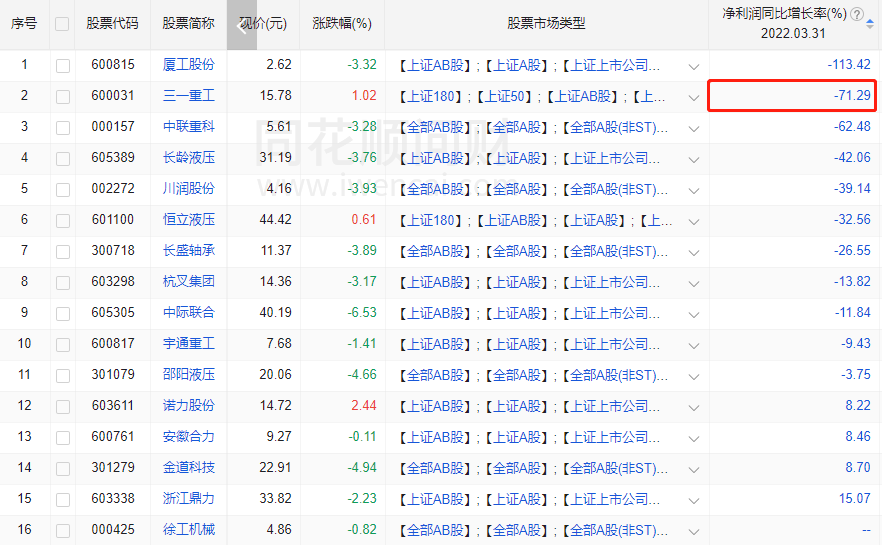
Task: Check the box for 002272 川润股份
Action: pos(63,190)
